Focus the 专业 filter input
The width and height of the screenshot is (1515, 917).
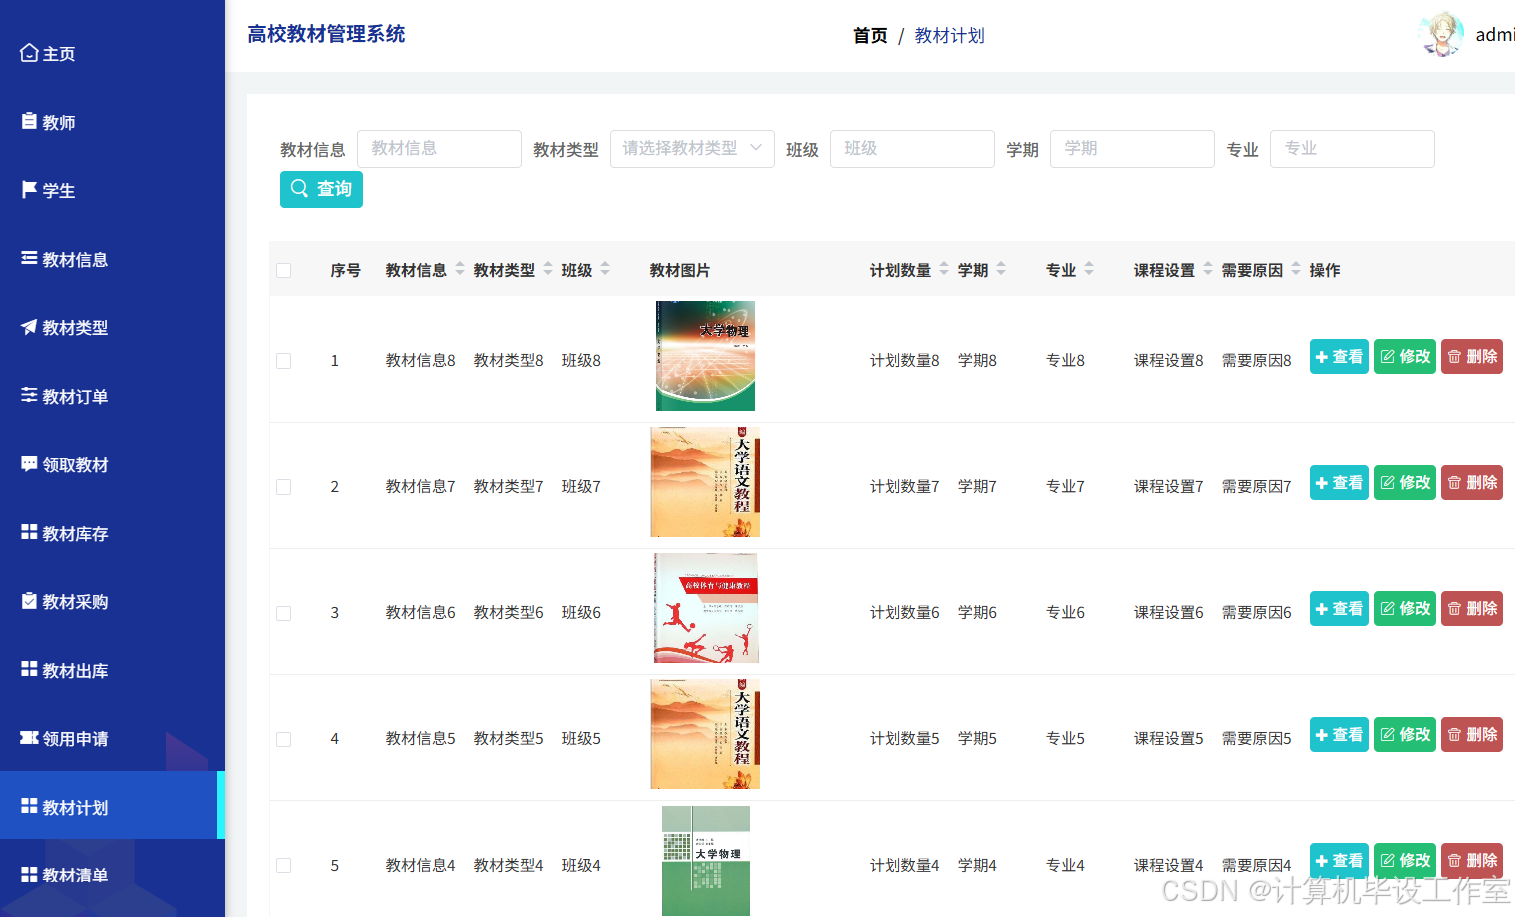[x=1352, y=149]
